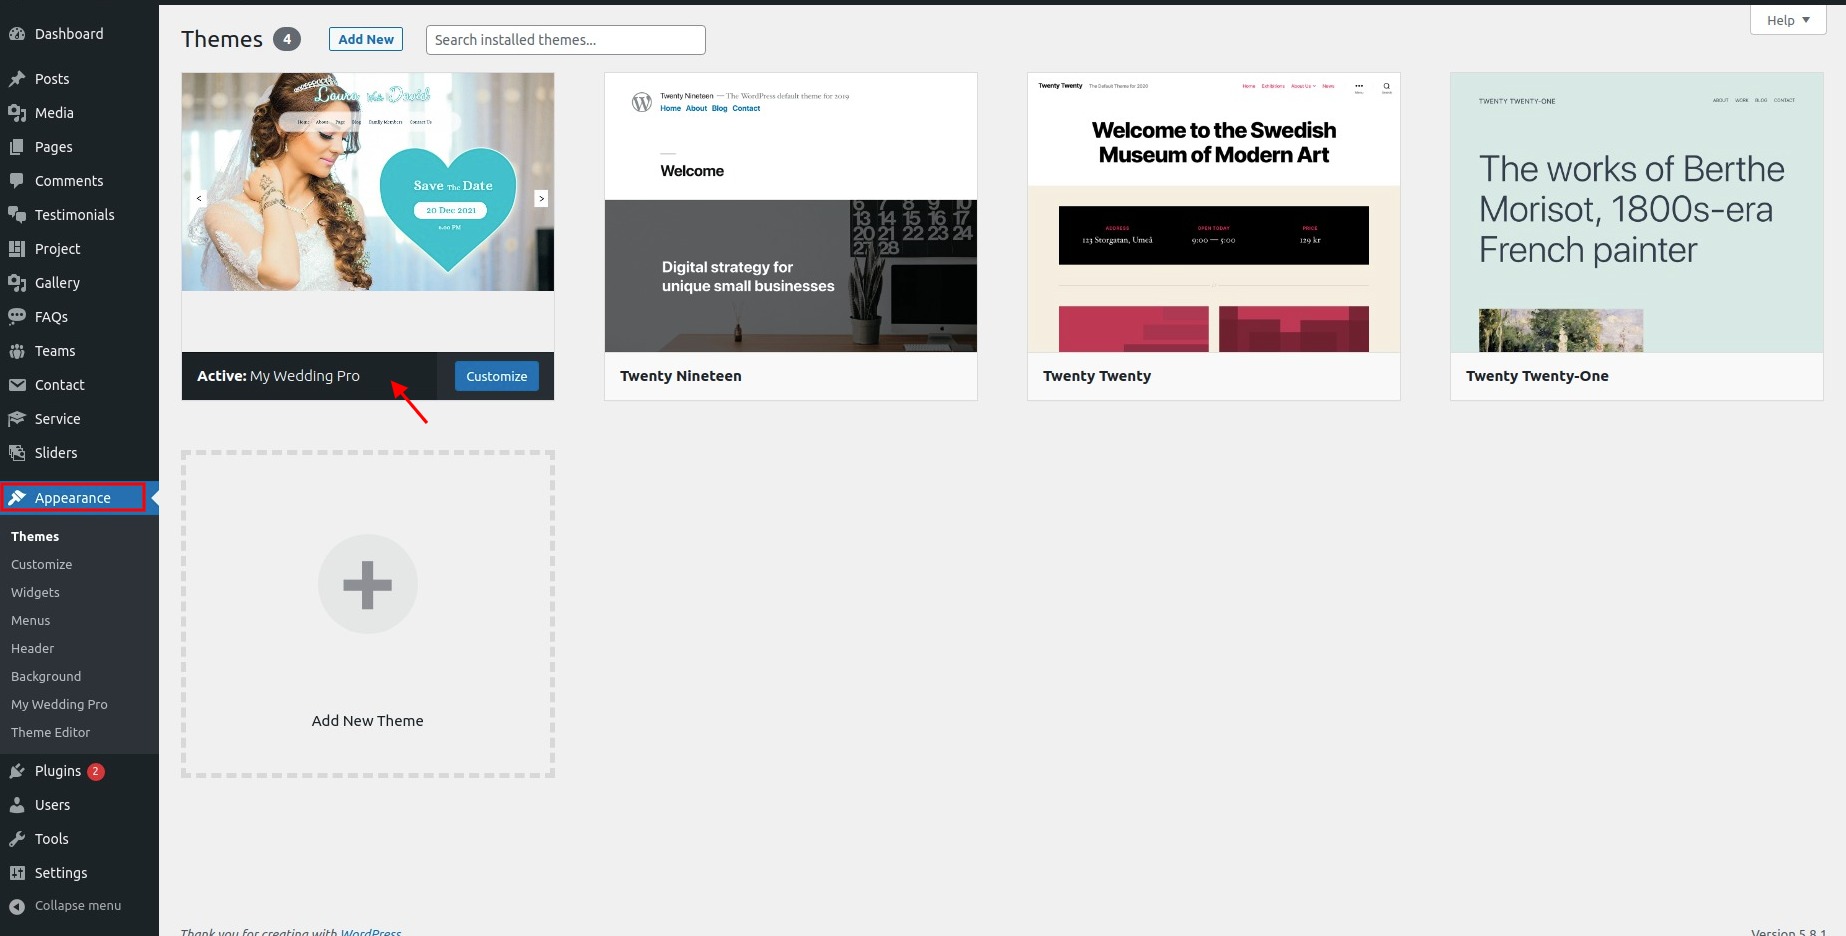This screenshot has height=936, width=1846.
Task: Click the Twenty Twenty-One theme name
Action: tap(1537, 376)
